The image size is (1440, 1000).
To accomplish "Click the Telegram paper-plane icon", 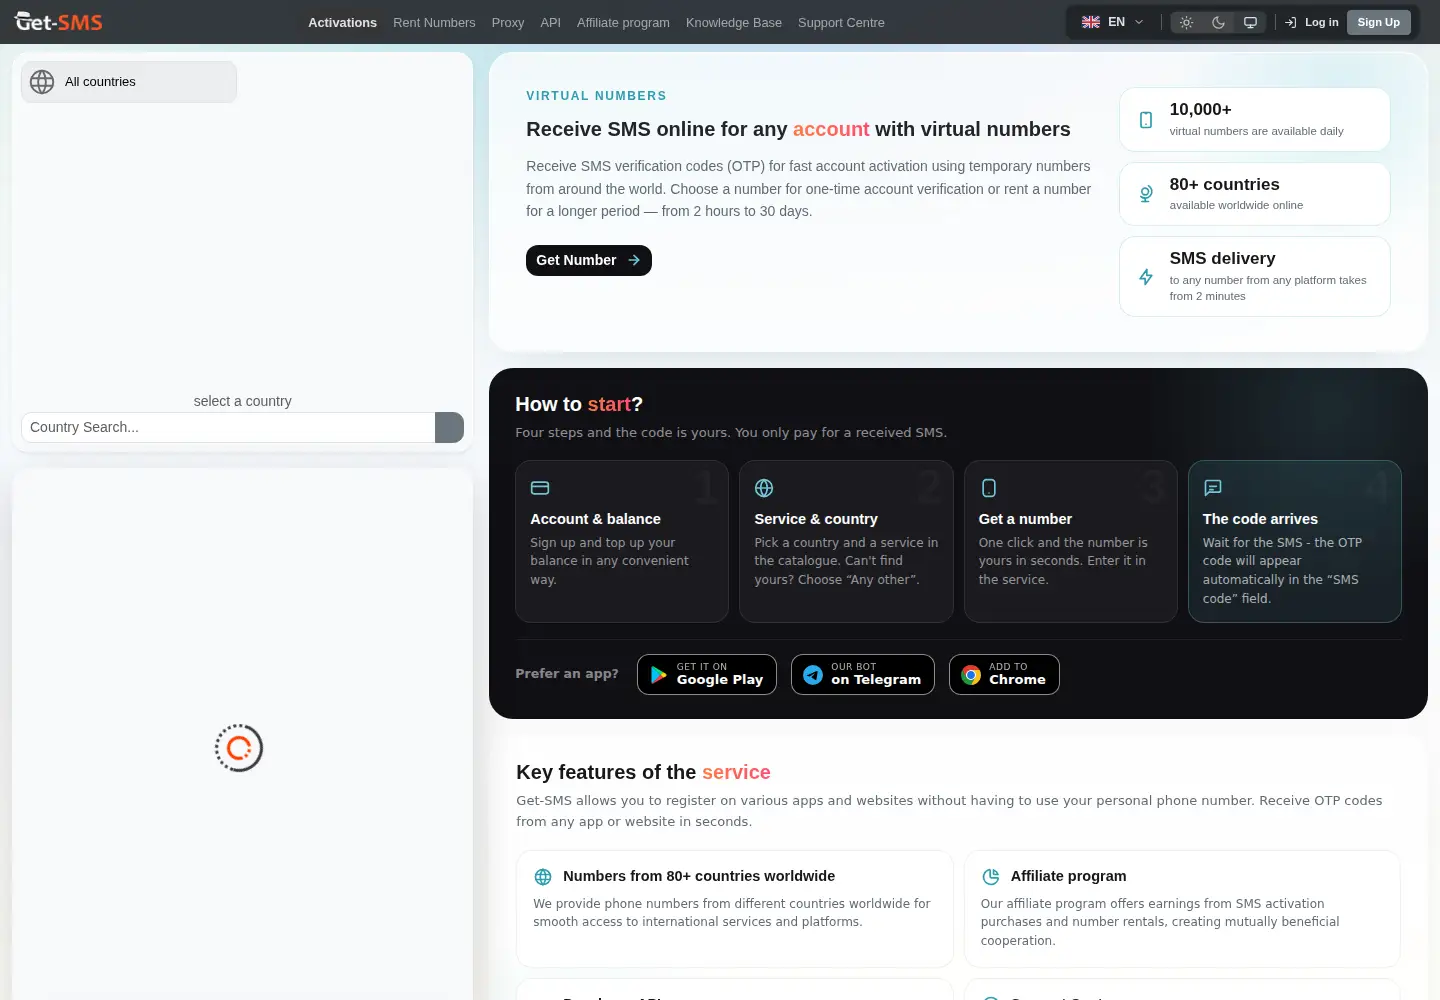I will coord(813,675).
